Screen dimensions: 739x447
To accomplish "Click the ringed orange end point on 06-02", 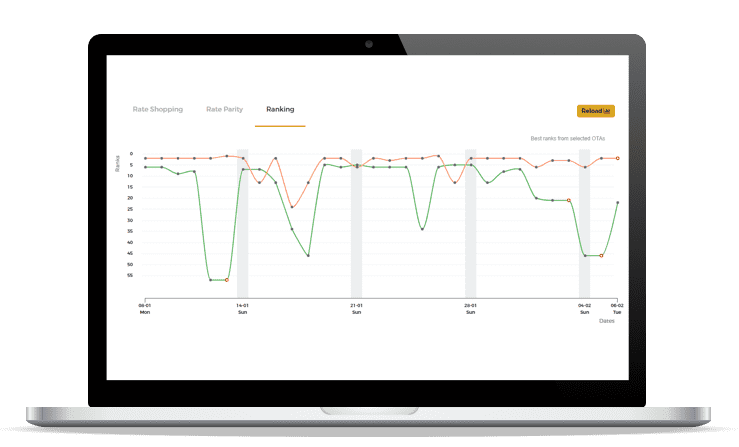I will [617, 158].
